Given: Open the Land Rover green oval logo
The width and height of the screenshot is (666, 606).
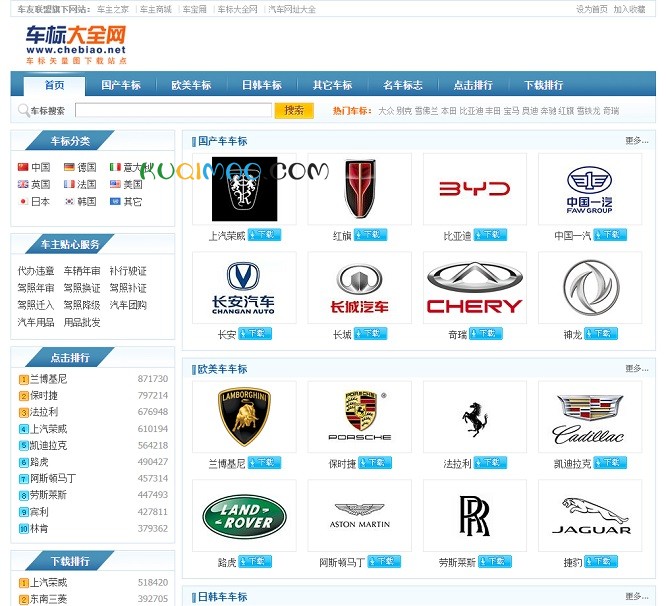Looking at the screenshot, I should tap(244, 516).
